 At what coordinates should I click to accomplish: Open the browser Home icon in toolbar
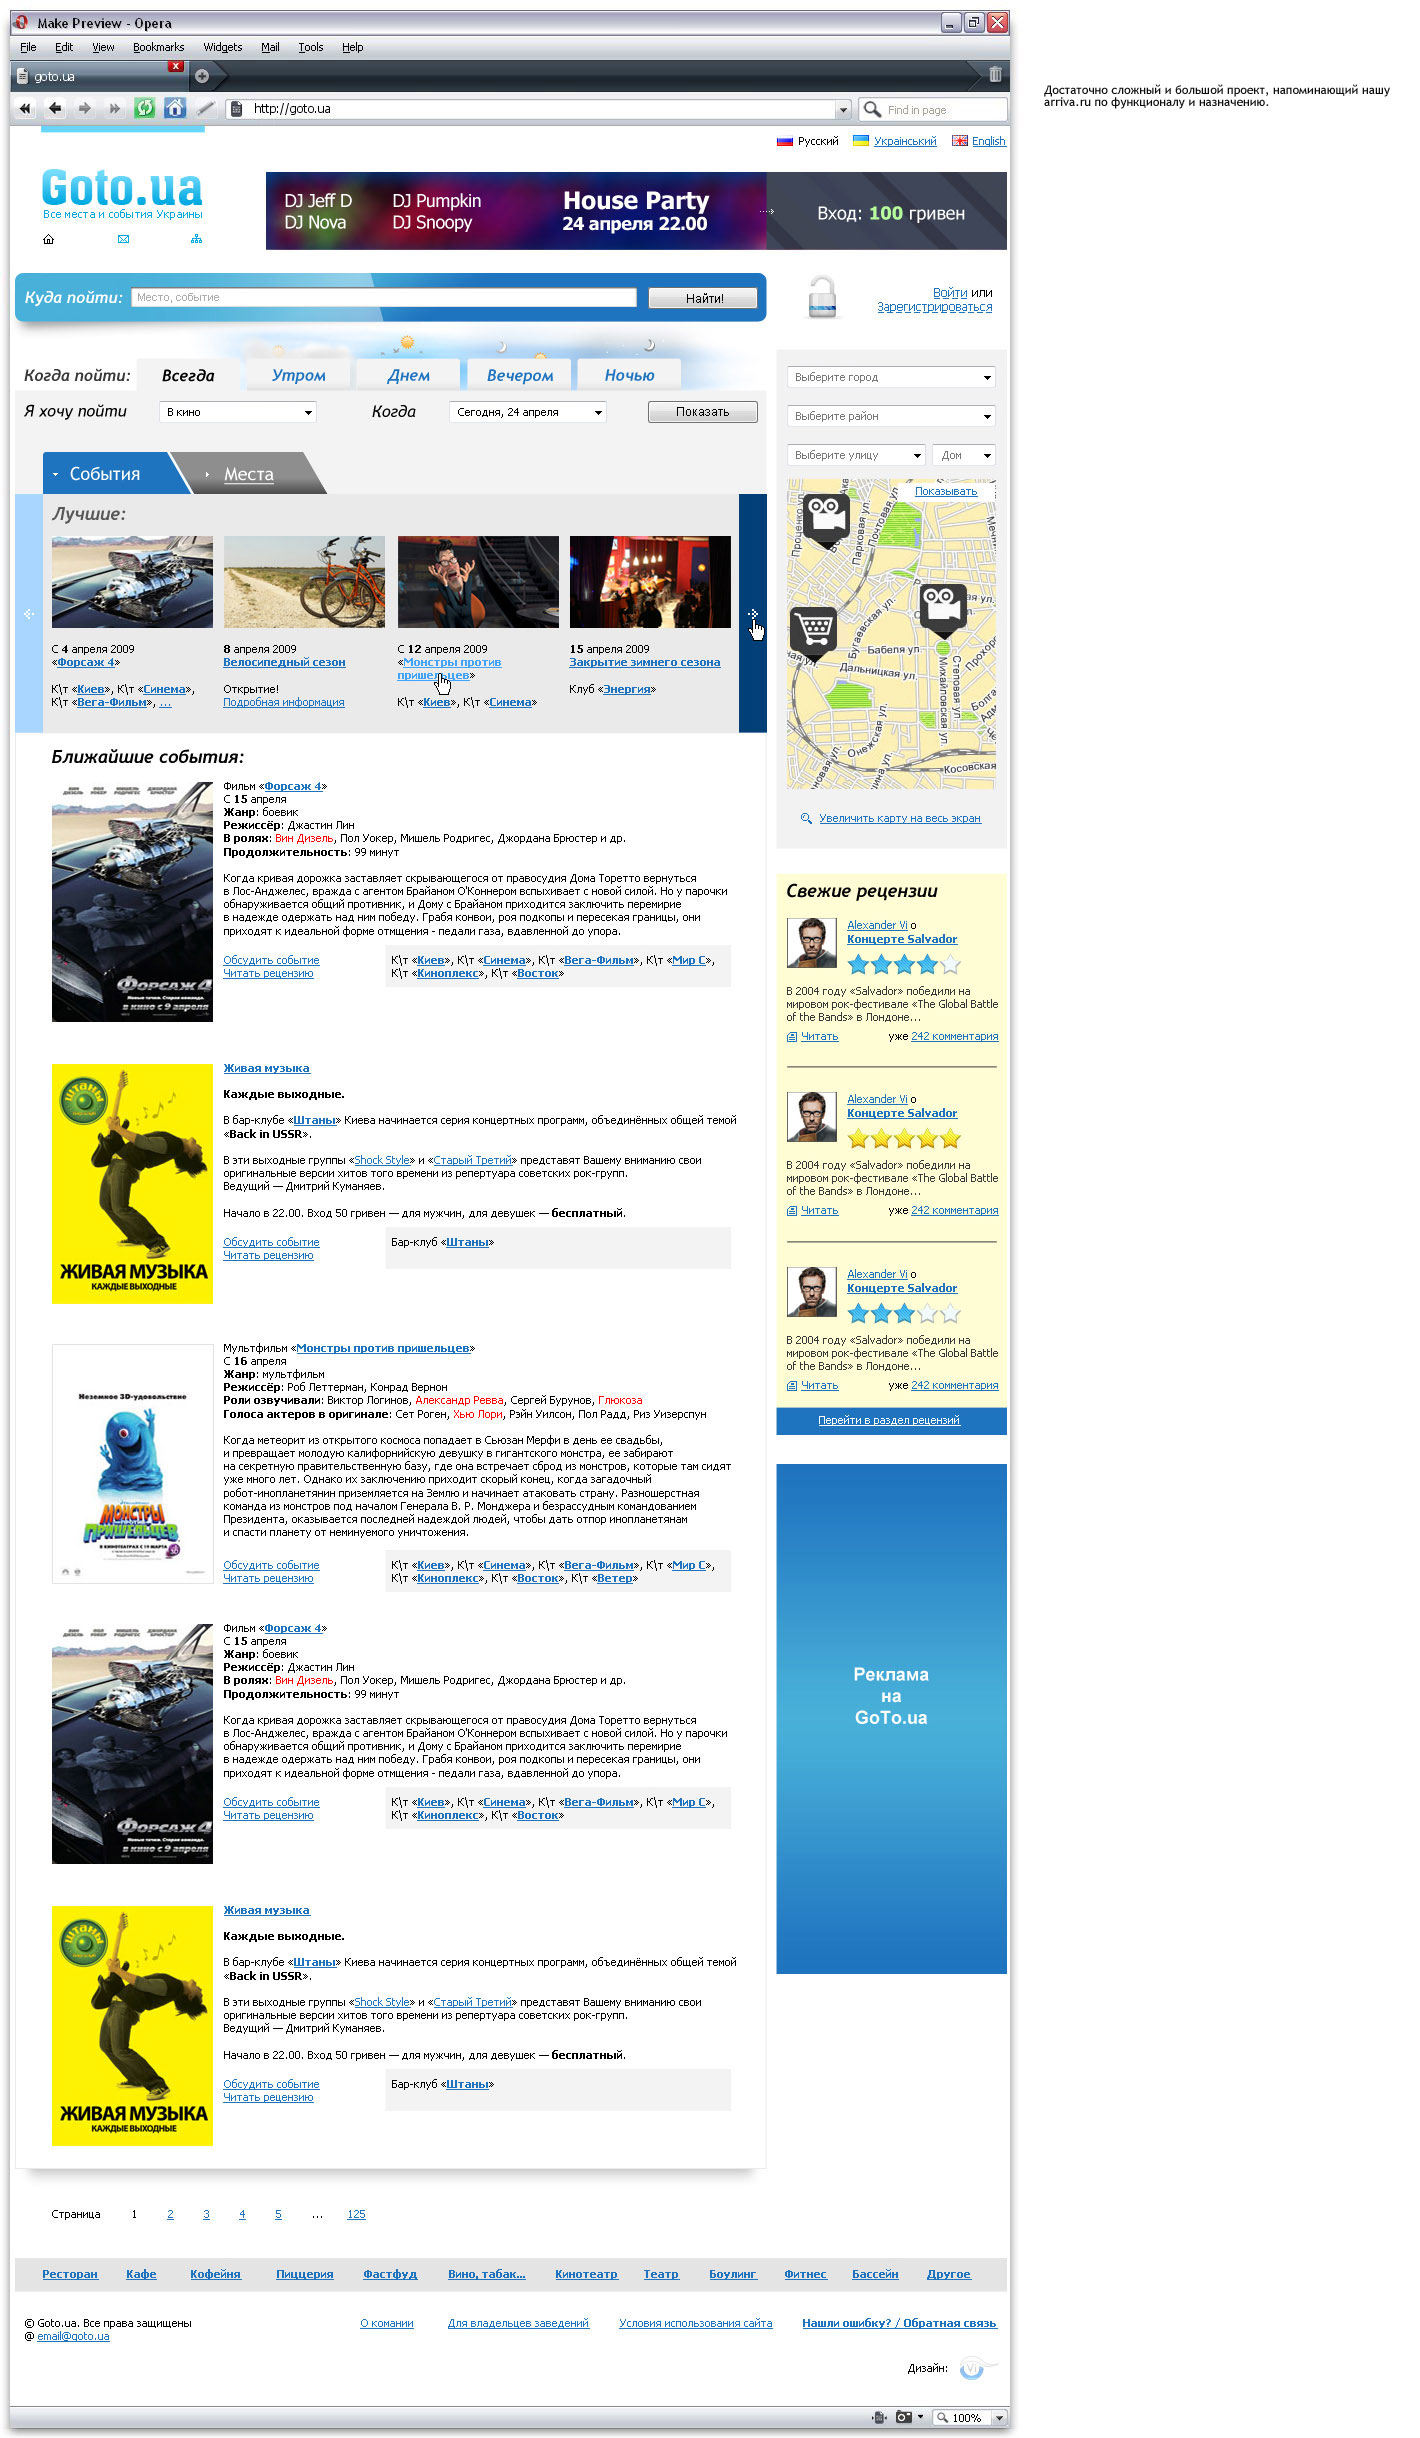click(x=175, y=108)
